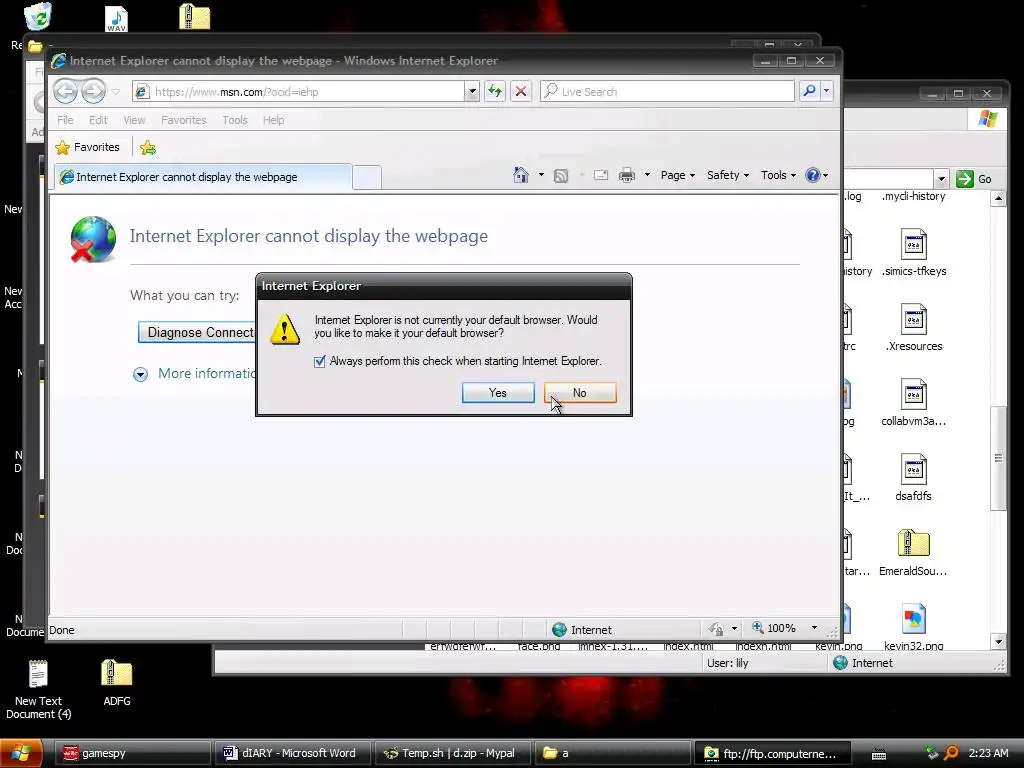
Task: Select the collabvm3a file icon in FTP window
Action: pyautogui.click(x=914, y=395)
